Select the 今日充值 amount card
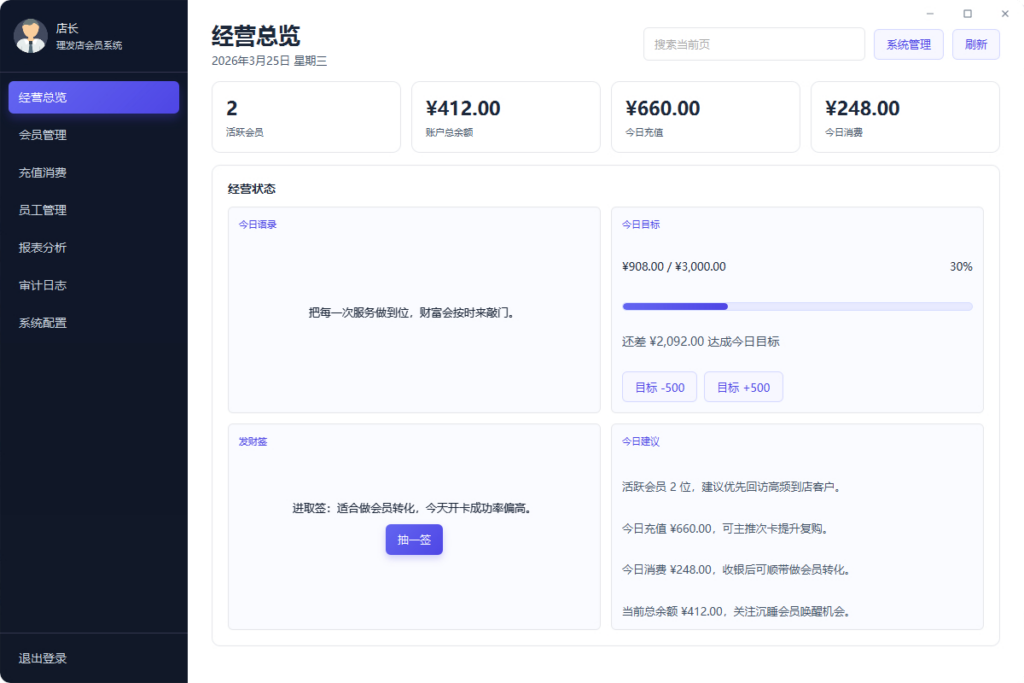Screen dimensions: 1024x683 coord(705,116)
